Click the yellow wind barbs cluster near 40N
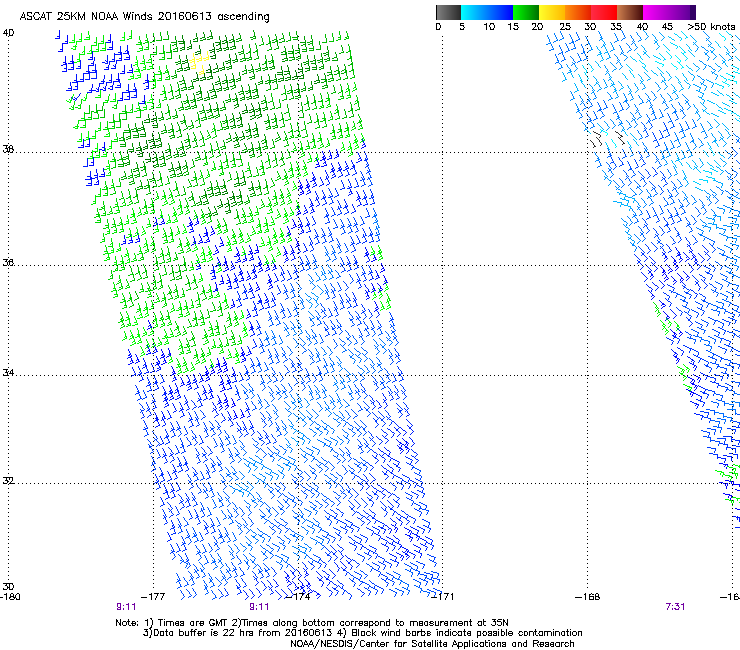 tap(200, 62)
